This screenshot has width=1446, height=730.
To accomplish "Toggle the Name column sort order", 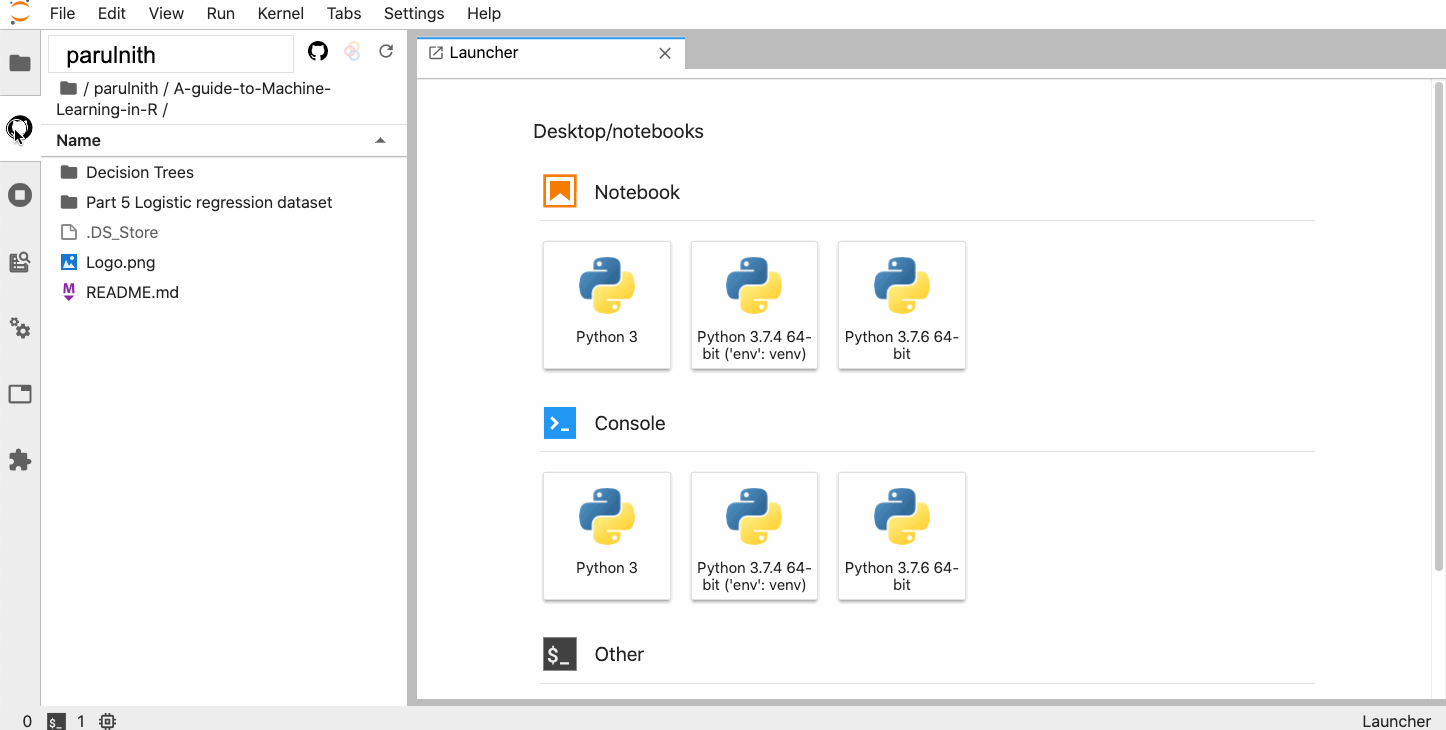I will tap(78, 140).
